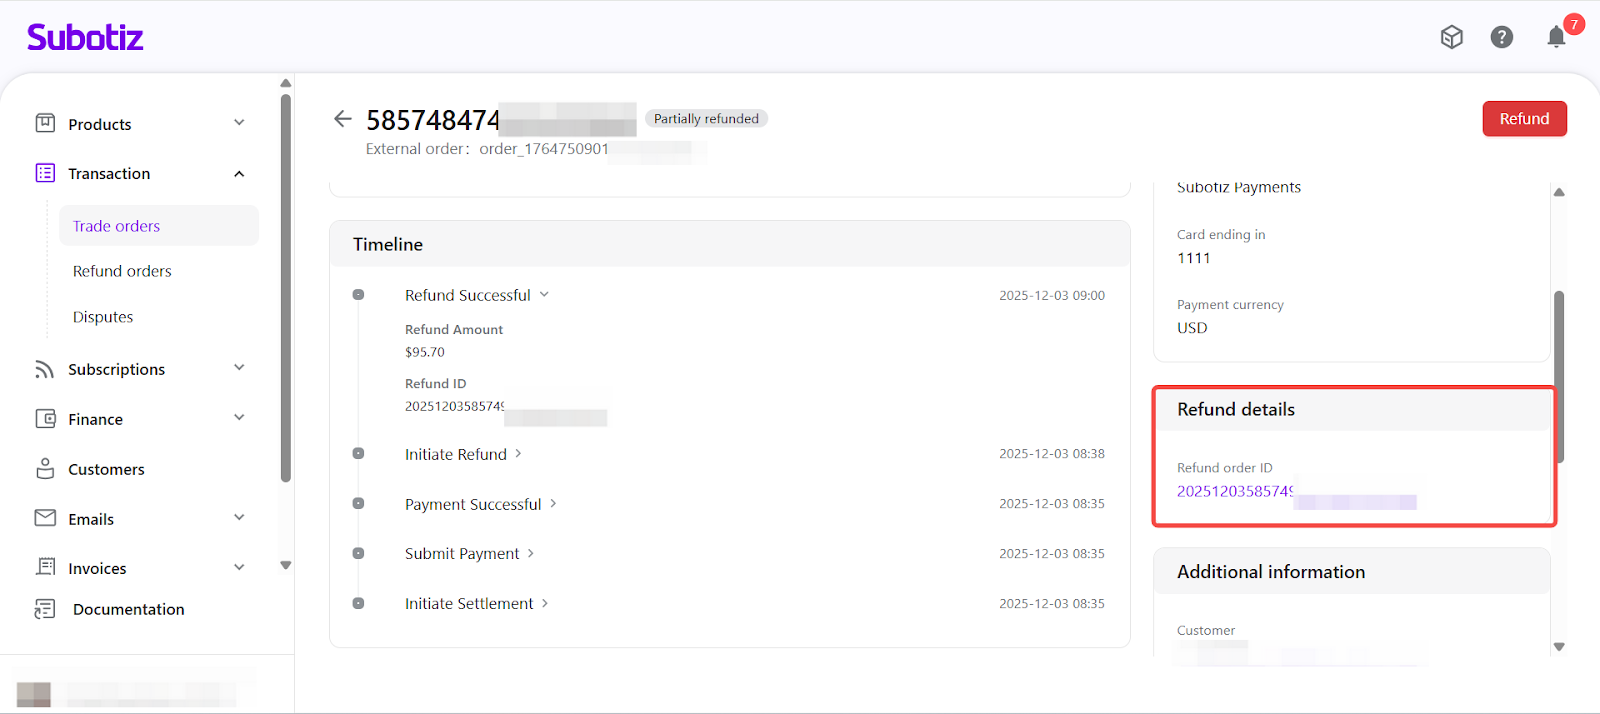Click the right panel scrollbar down arrow
Image resolution: width=1600 pixels, height=714 pixels.
[x=1559, y=647]
